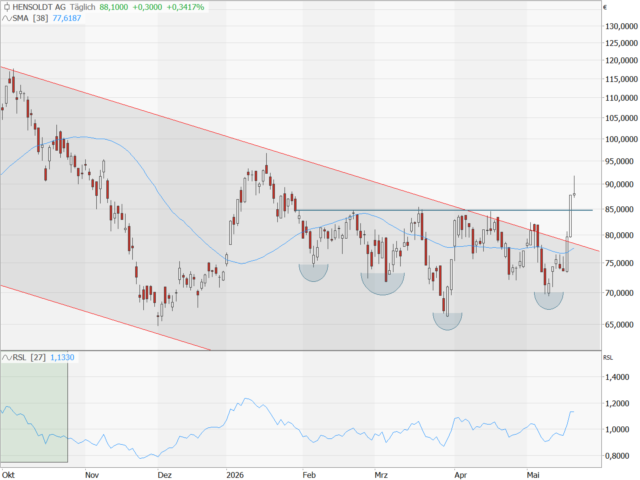Click the HENSOLDT AG stock title
Screen dimensions: 640x480
[39, 7]
